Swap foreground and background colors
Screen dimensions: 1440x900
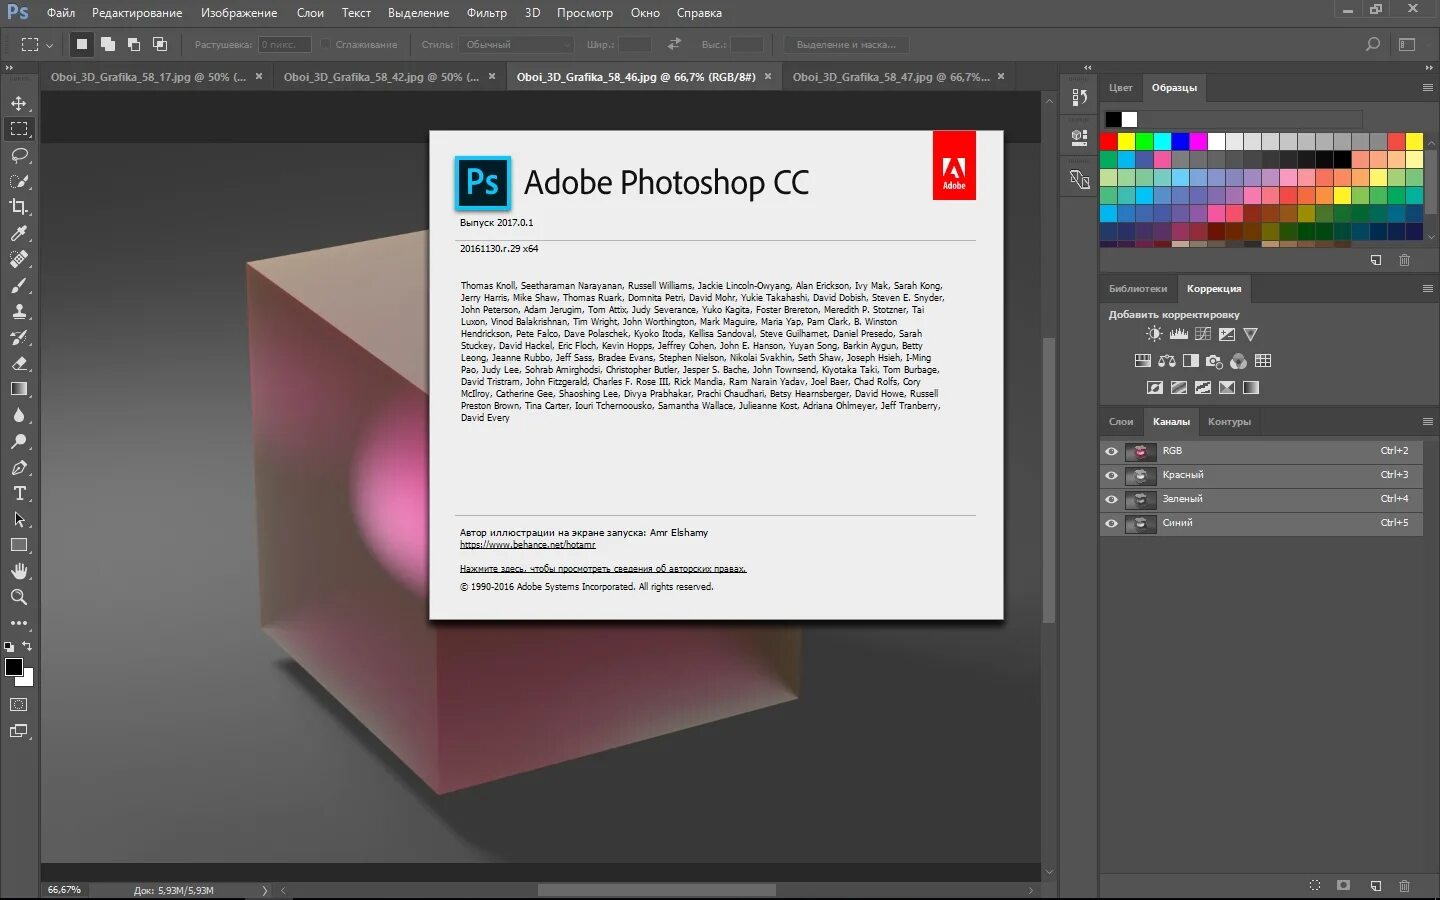(x=28, y=646)
